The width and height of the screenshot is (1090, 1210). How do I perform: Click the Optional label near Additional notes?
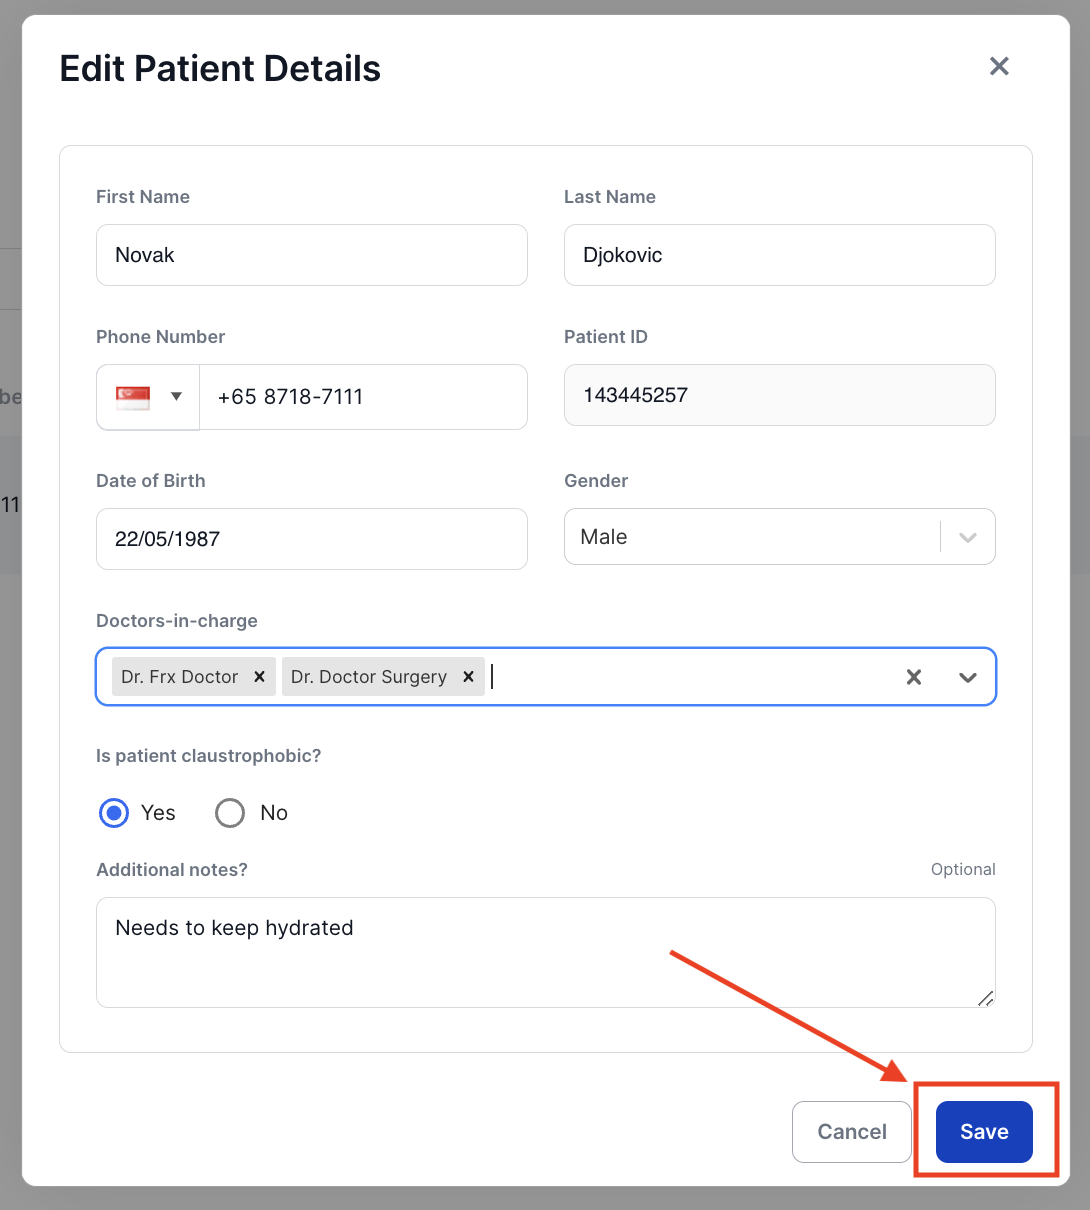[963, 869]
